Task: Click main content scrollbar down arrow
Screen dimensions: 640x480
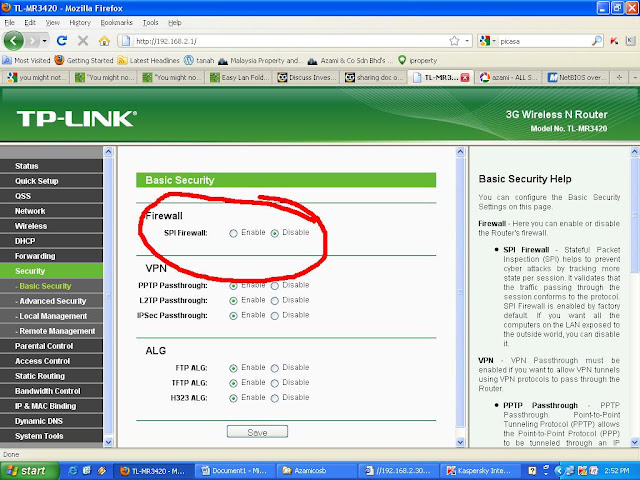Action: [460, 442]
